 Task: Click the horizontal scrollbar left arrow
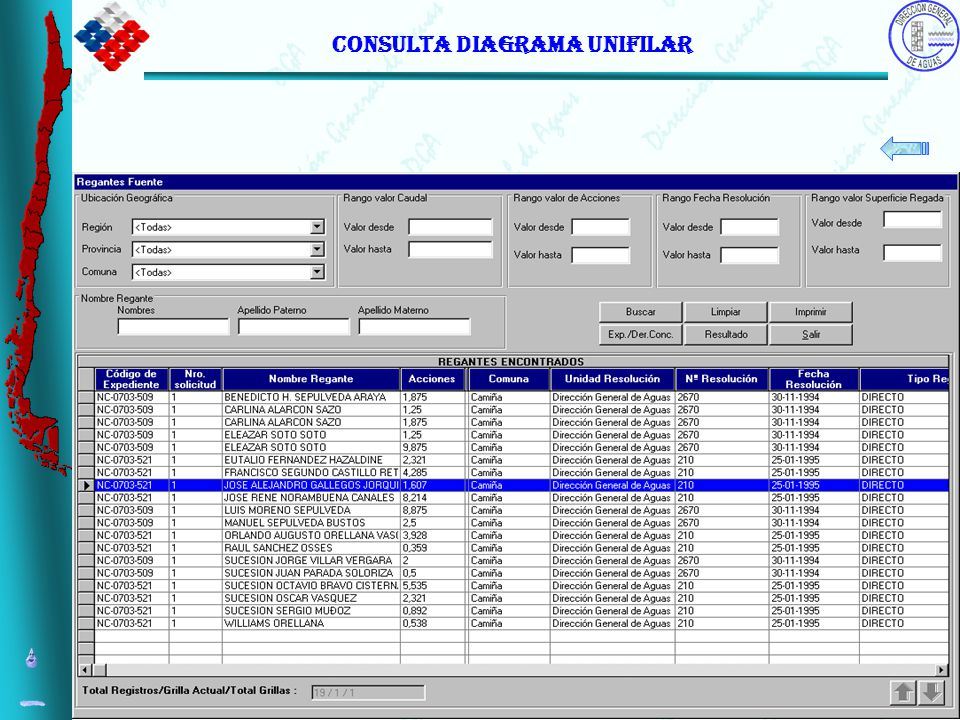[85, 670]
